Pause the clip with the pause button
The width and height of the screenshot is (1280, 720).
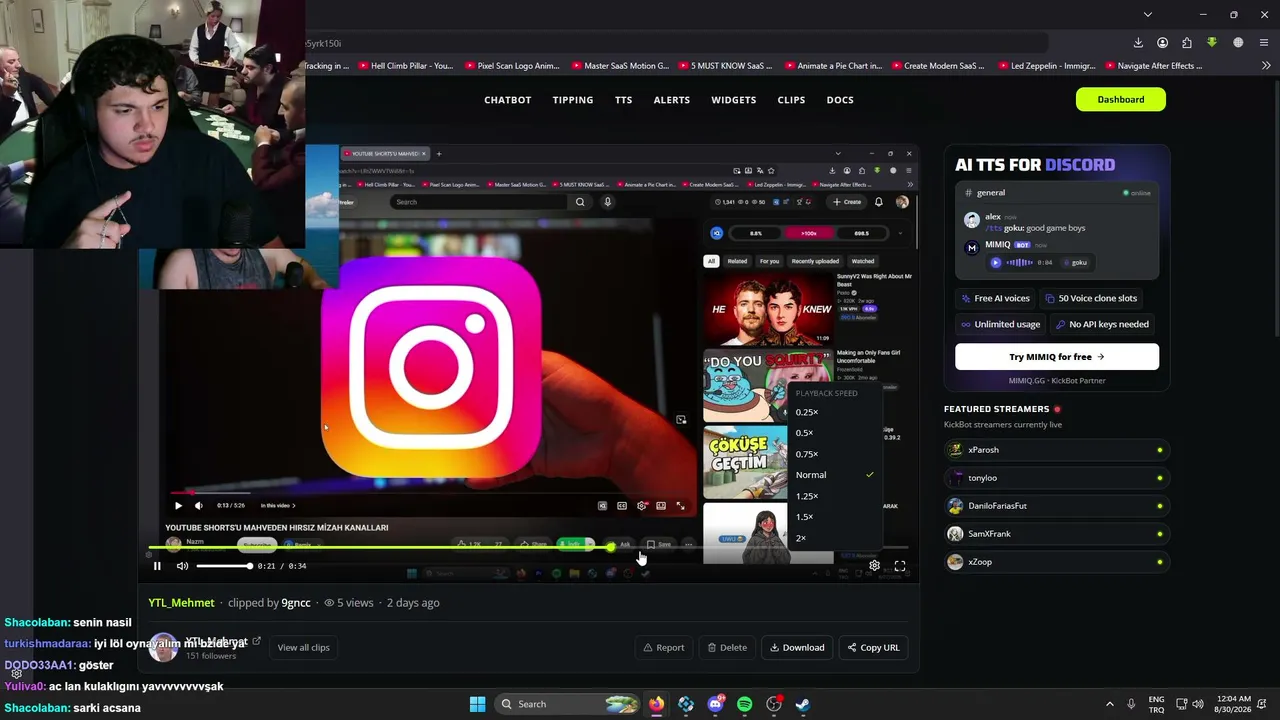coord(157,566)
